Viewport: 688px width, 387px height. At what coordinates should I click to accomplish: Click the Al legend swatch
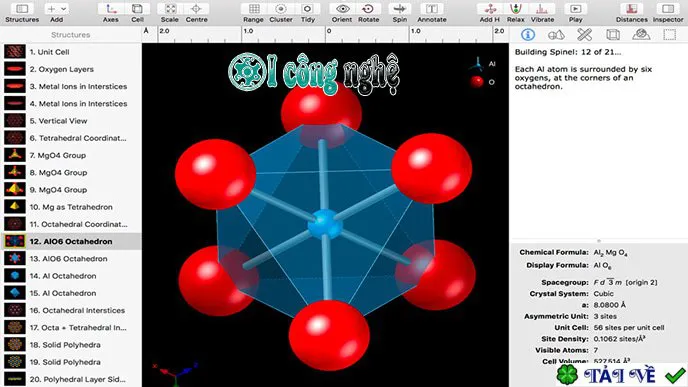pos(477,64)
